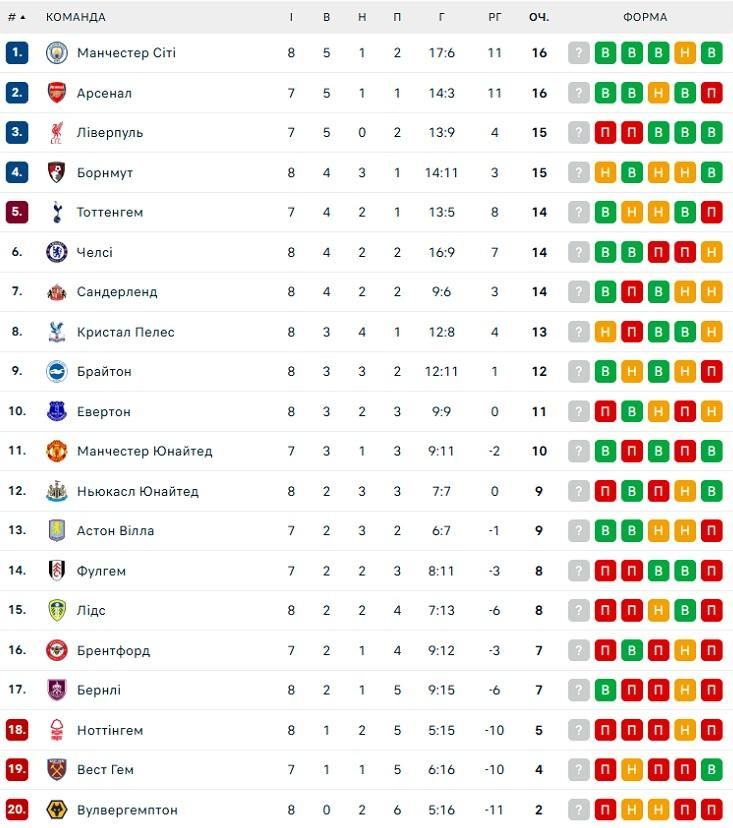The width and height of the screenshot is (733, 828).
Task: Sort table by РГ goal difference header
Action: [494, 17]
